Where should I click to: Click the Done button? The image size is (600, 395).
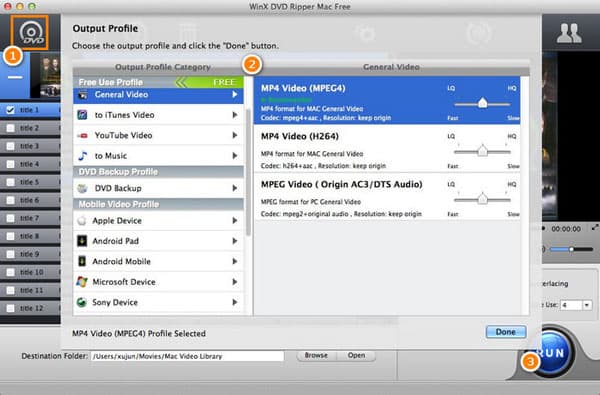[x=506, y=332]
